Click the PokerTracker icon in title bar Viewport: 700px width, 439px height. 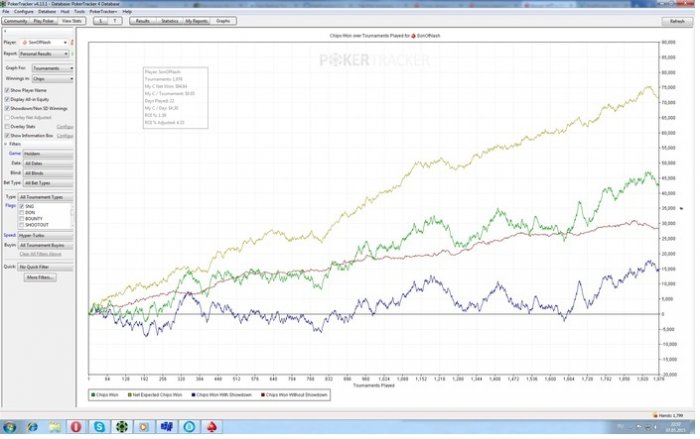(x=4, y=4)
